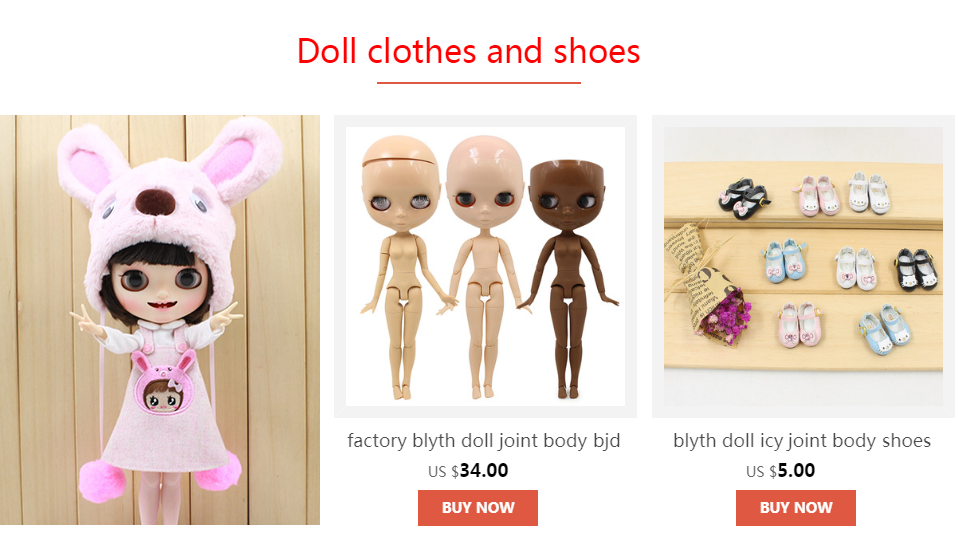The image size is (958, 537).
Task: Click the blue shoes in the bottom row
Action: point(885,331)
